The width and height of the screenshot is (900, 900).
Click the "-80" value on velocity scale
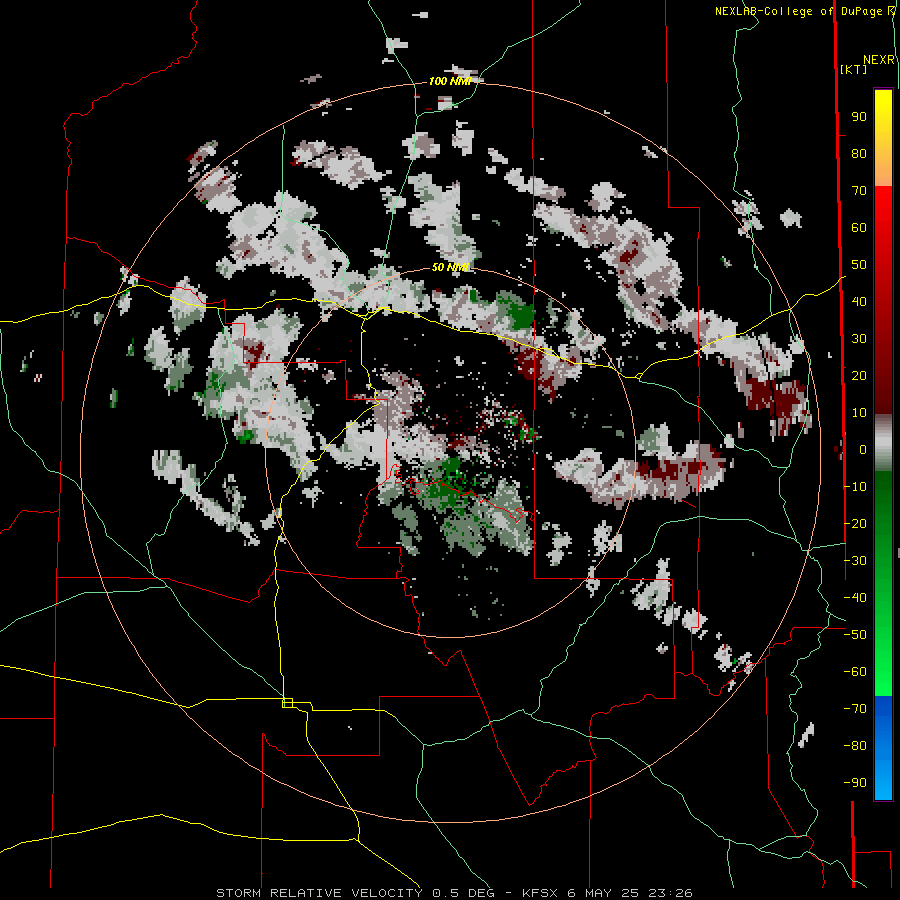pyautogui.click(x=855, y=746)
